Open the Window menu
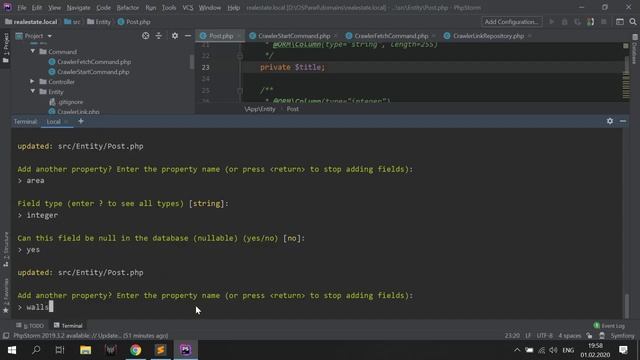The height and width of the screenshot is (360, 640). click(210, 7)
